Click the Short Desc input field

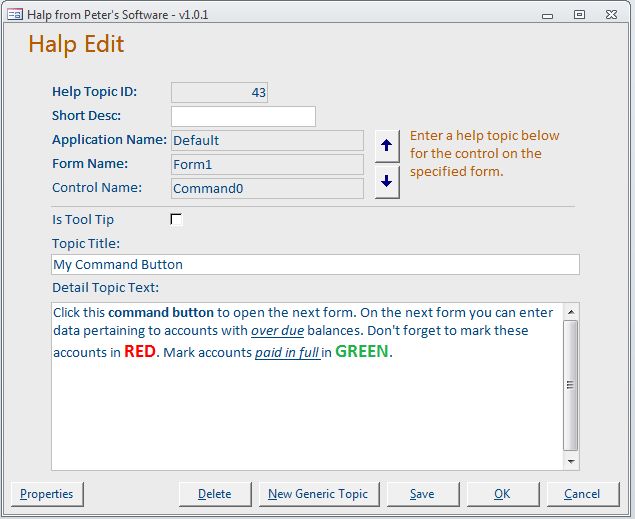pyautogui.click(x=243, y=116)
